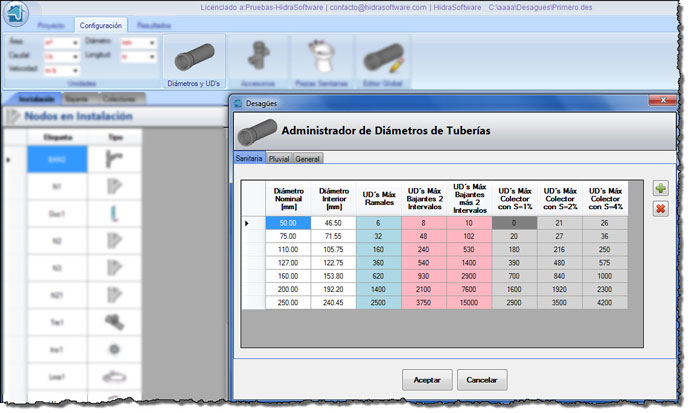Switch to the Pluvial tab
The height and width of the screenshot is (413, 690).
pos(279,158)
